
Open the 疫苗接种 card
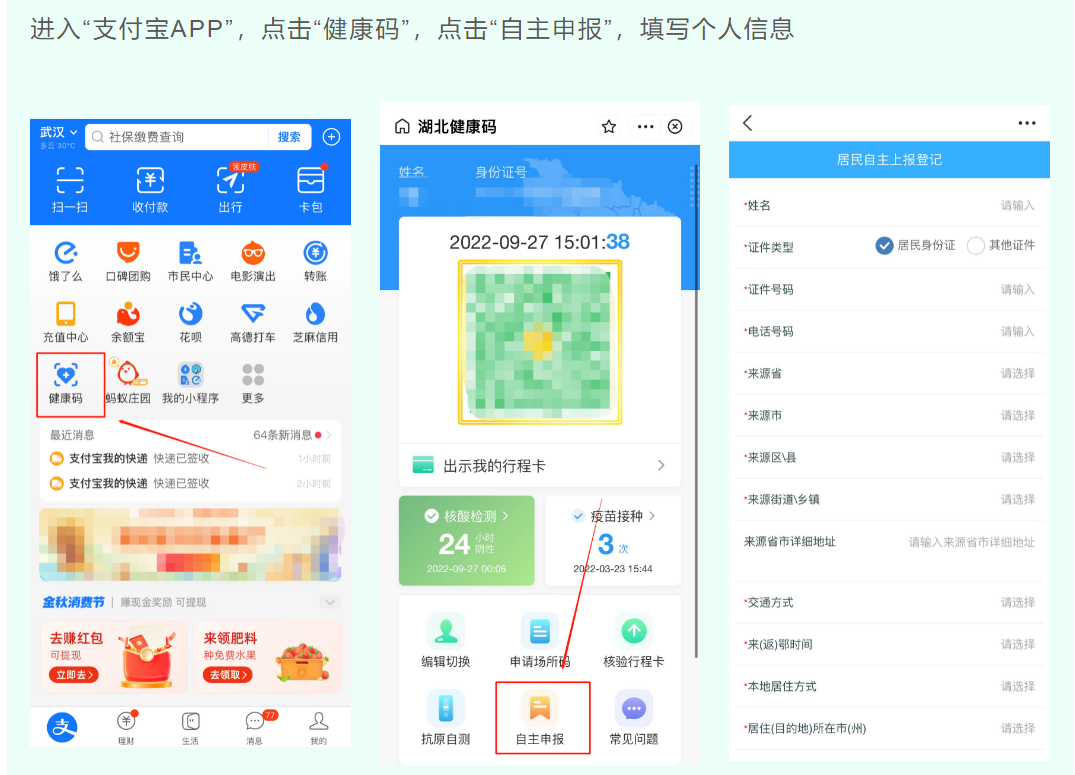613,540
